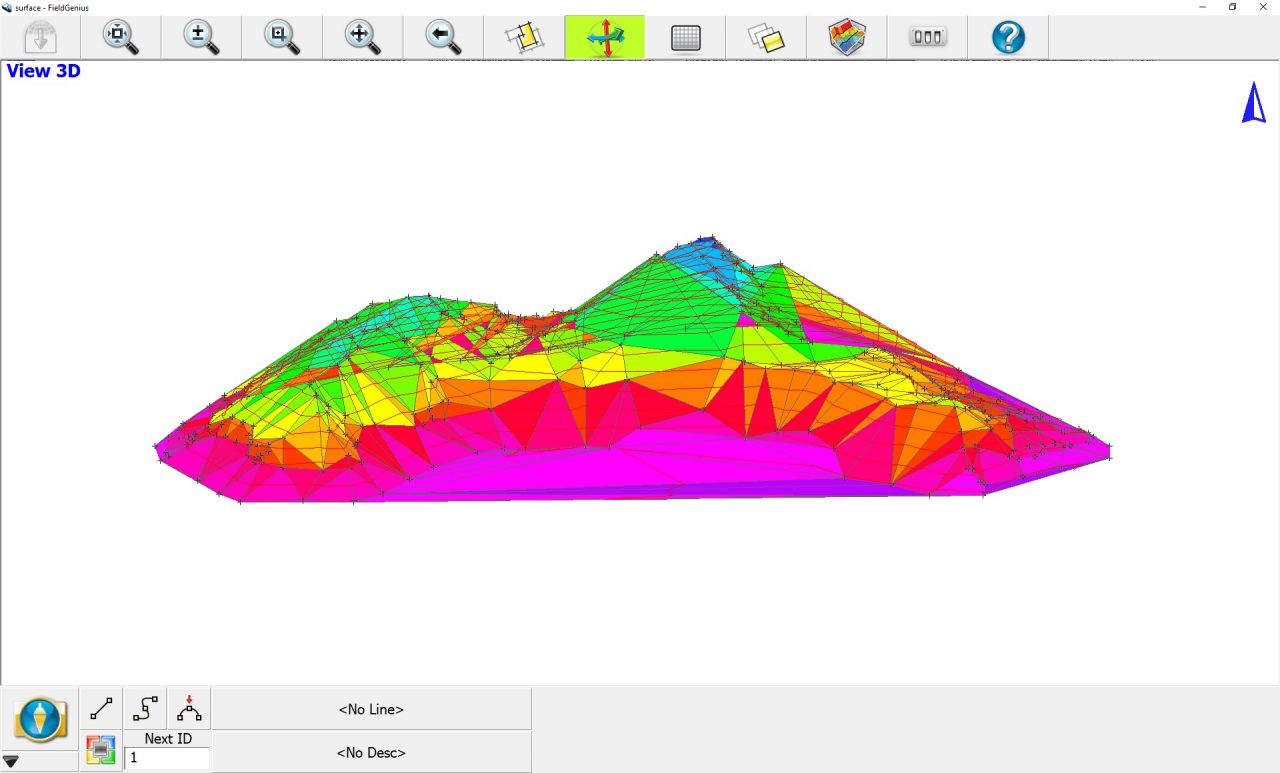Toggle the grid display button
Screen dimensions: 1280x773
(685, 37)
